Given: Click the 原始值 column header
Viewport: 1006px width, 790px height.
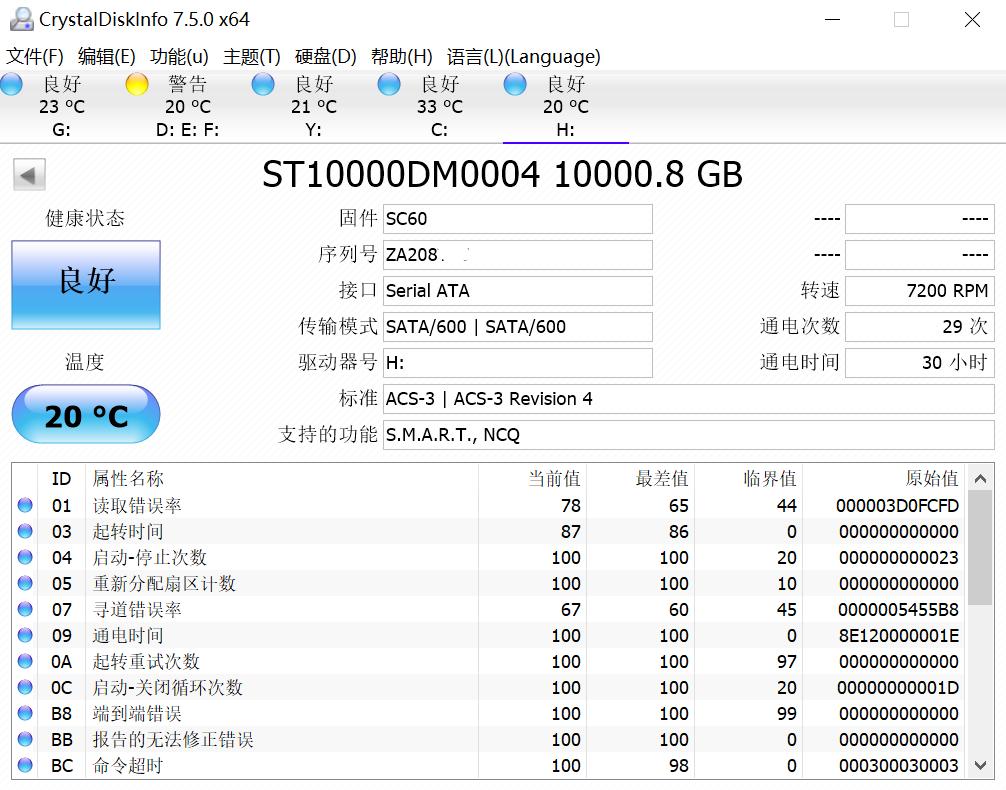Looking at the screenshot, I should click(x=932, y=479).
